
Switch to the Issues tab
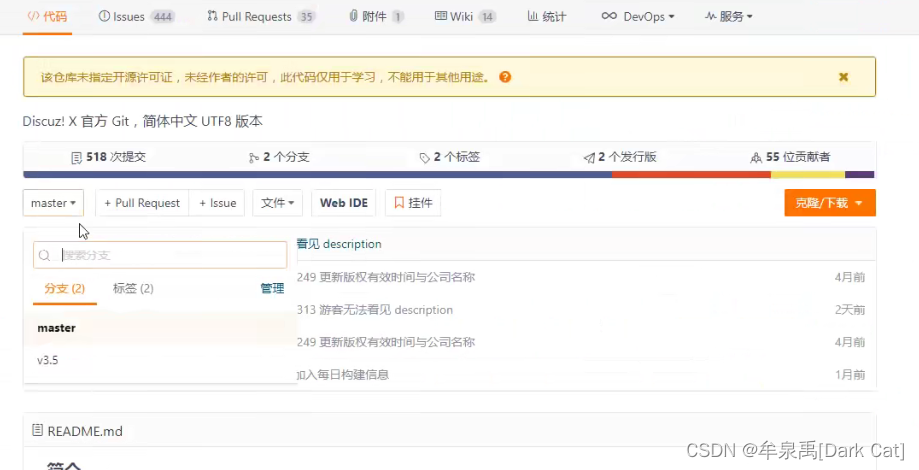pos(137,16)
